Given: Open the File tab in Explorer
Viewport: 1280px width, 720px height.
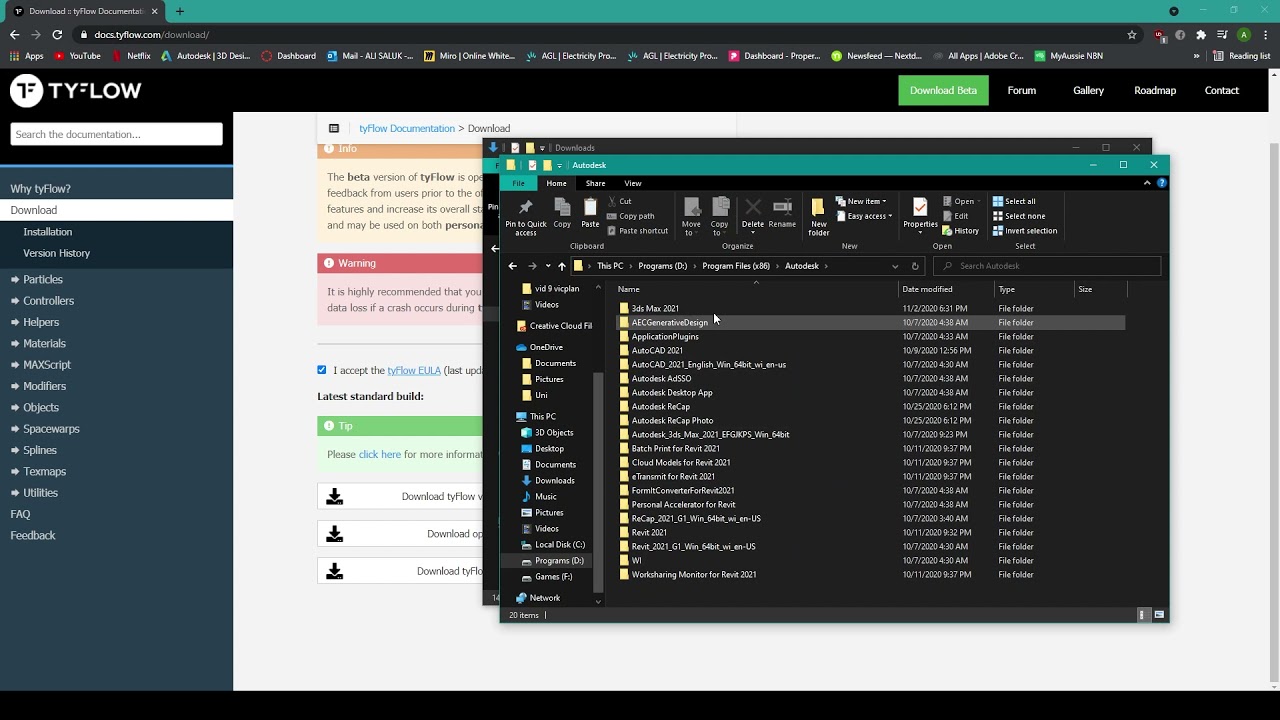Looking at the screenshot, I should [x=518, y=183].
